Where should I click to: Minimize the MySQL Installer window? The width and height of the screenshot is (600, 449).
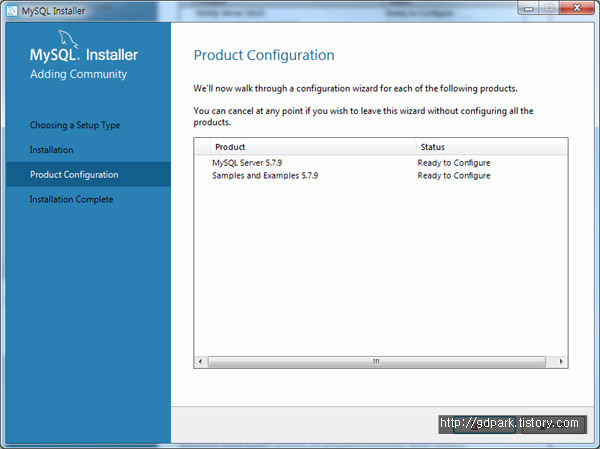click(x=529, y=8)
